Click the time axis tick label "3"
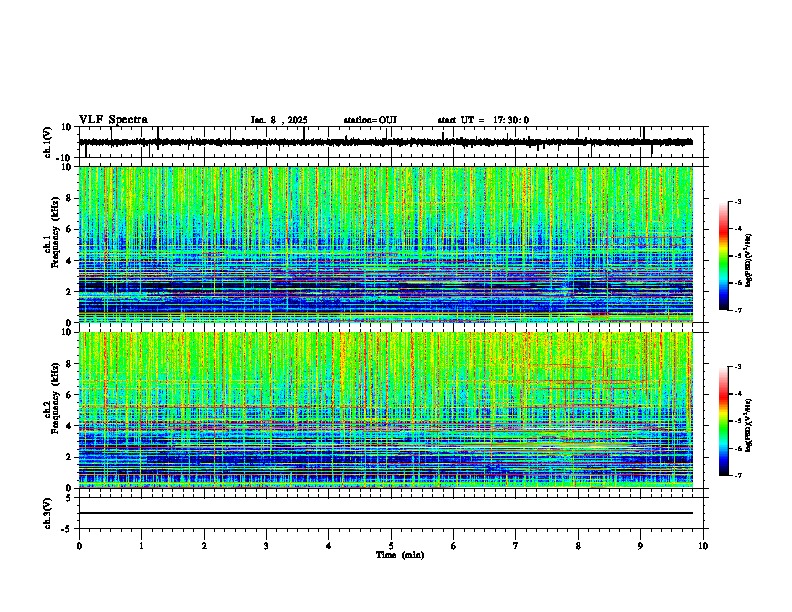Screen dimensions: 792x612 click(x=266, y=546)
